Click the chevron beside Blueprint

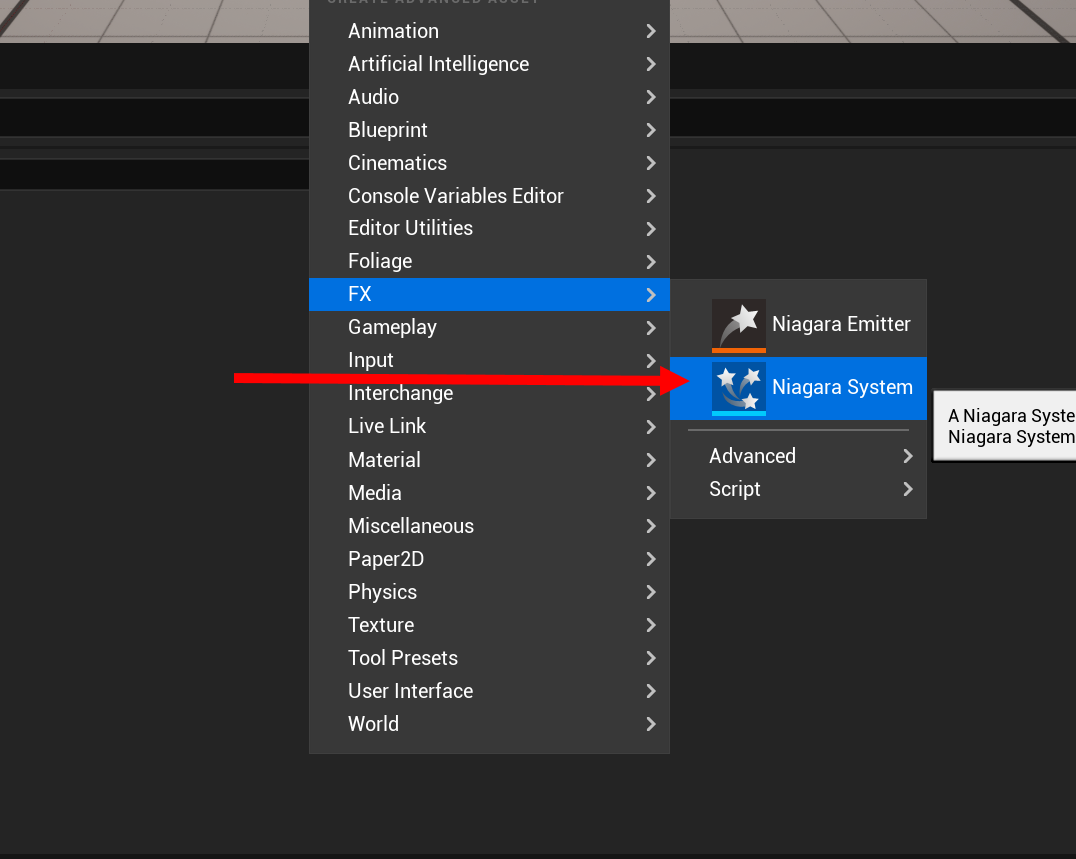[x=651, y=130]
